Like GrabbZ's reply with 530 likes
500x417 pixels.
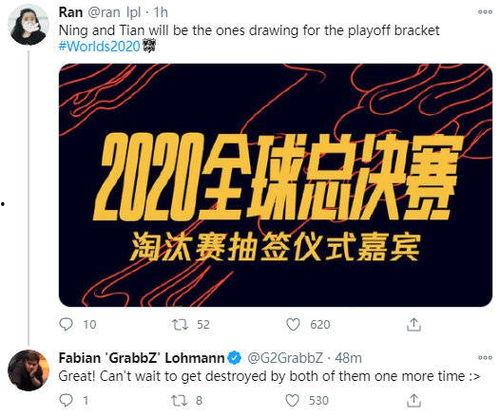[x=292, y=400]
